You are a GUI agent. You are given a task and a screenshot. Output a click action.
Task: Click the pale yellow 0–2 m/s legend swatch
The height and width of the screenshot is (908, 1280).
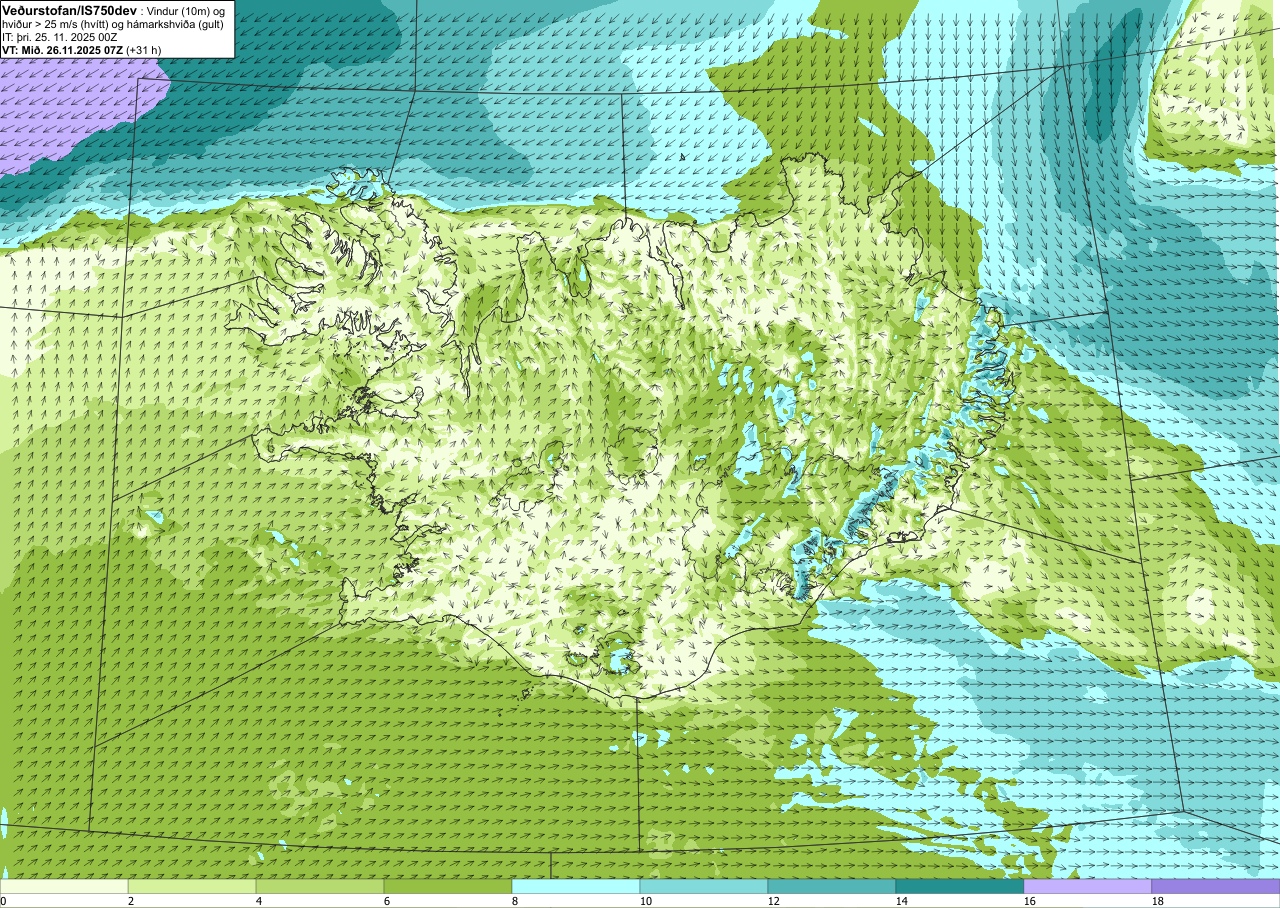pyautogui.click(x=64, y=886)
